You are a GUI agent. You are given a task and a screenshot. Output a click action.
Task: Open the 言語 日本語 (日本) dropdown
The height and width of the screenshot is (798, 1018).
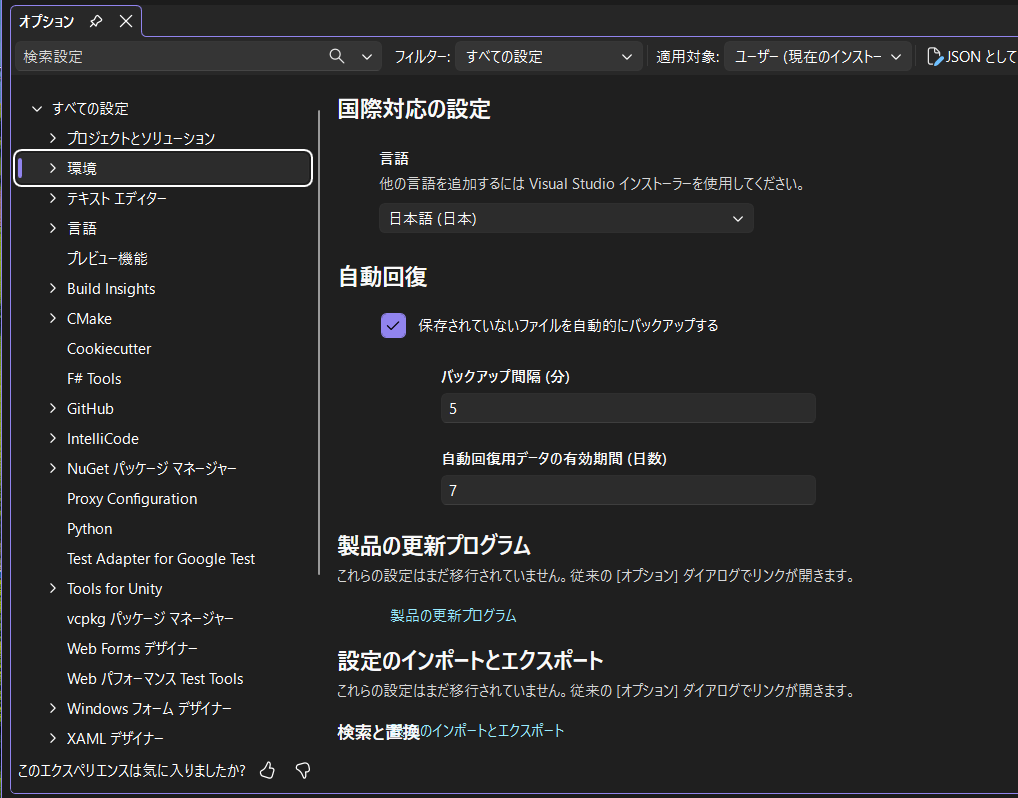pos(566,219)
